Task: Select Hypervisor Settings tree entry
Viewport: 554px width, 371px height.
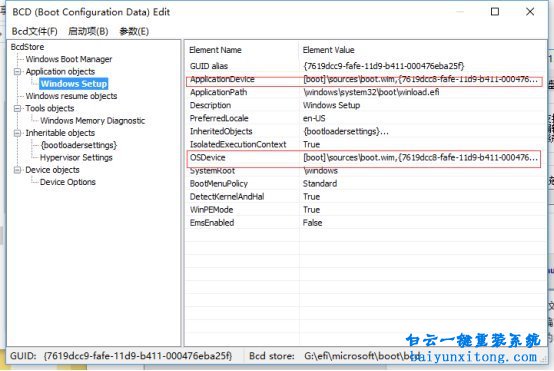Action: tap(76, 158)
